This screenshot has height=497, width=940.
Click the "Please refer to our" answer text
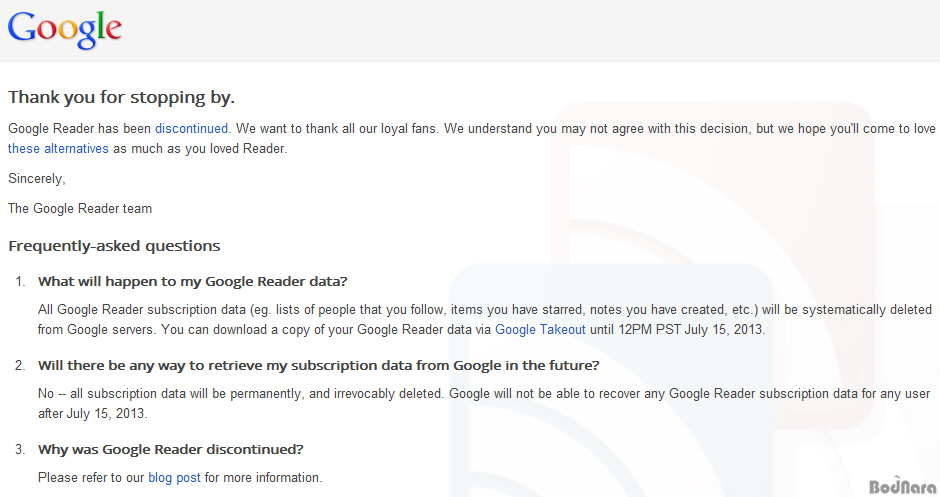point(91,478)
